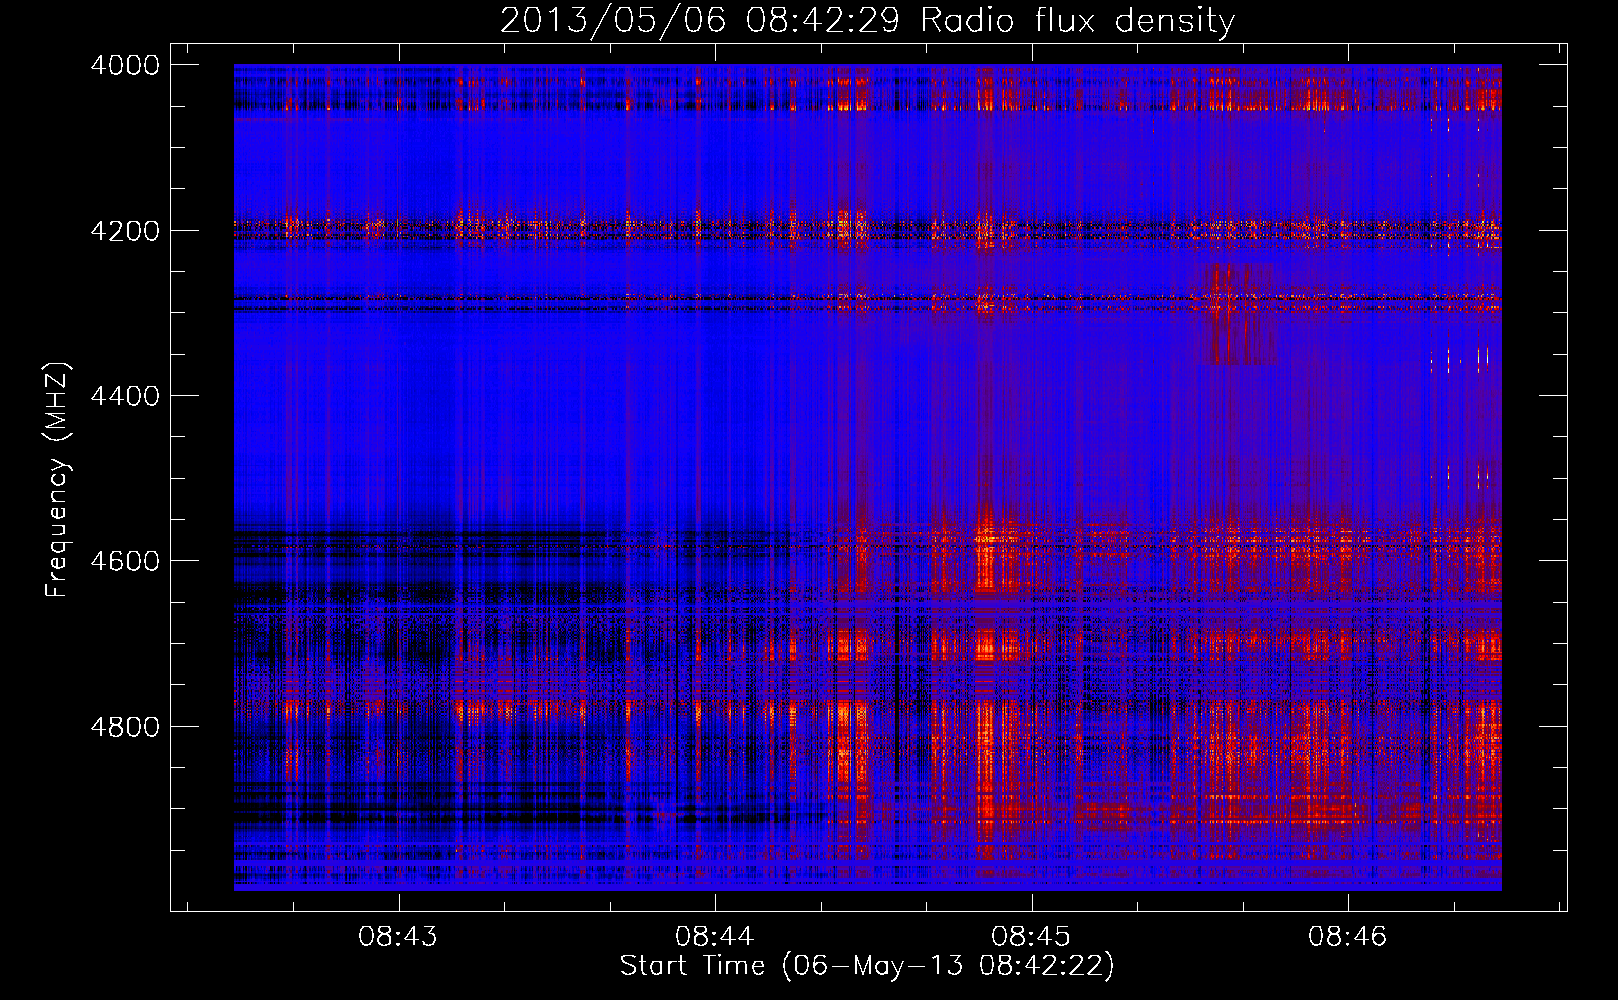The height and width of the screenshot is (1000, 1618).
Task: Select the 4000 frequency tick label
Action: point(125,65)
